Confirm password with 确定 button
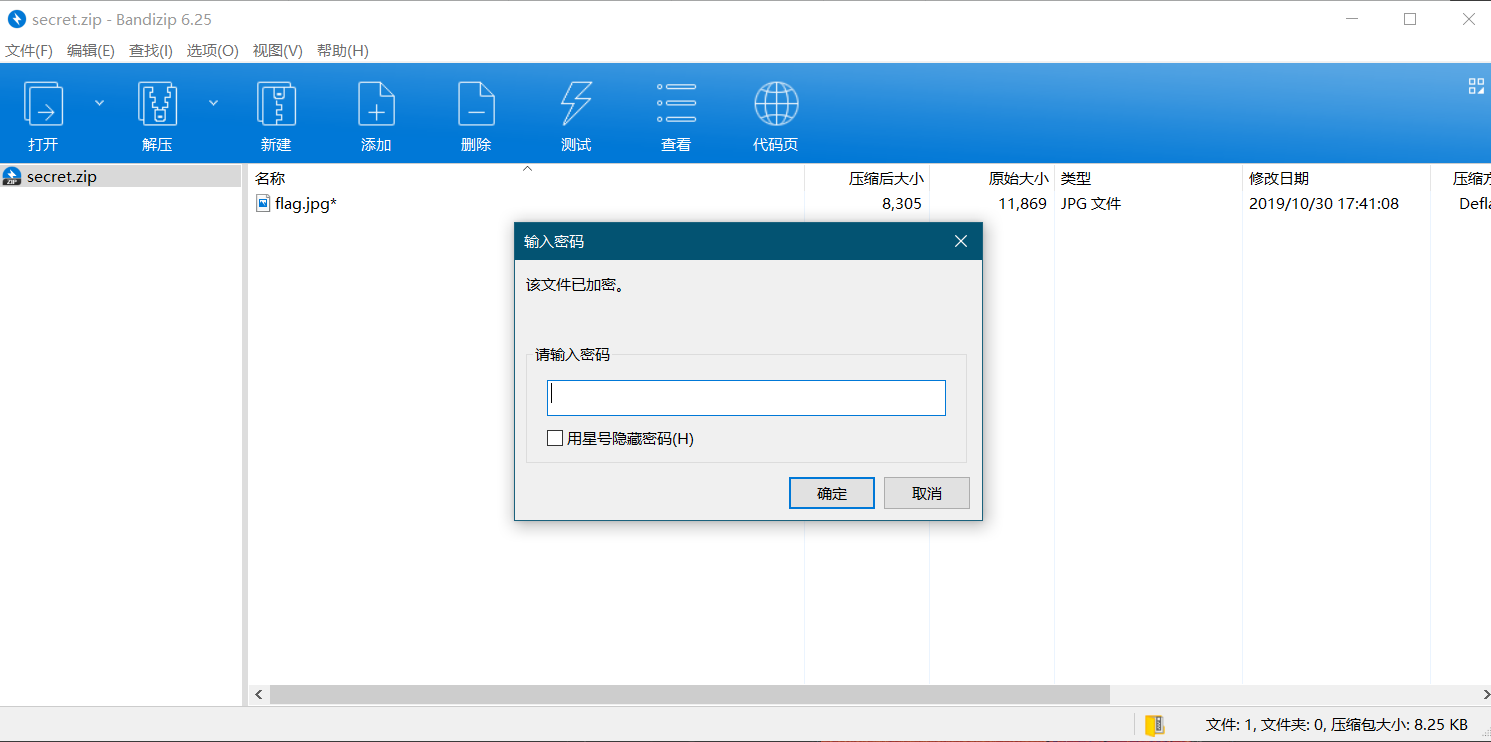1491x742 pixels. [832, 493]
